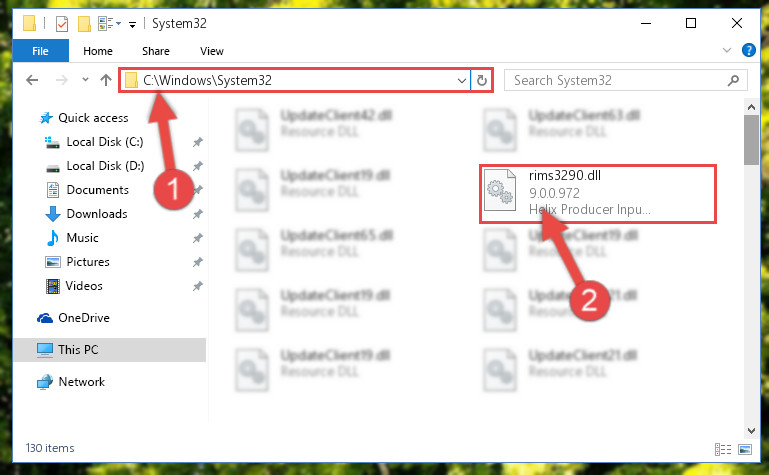This screenshot has height=475, width=769.
Task: Click the Up one level arrow
Action: click(105, 80)
